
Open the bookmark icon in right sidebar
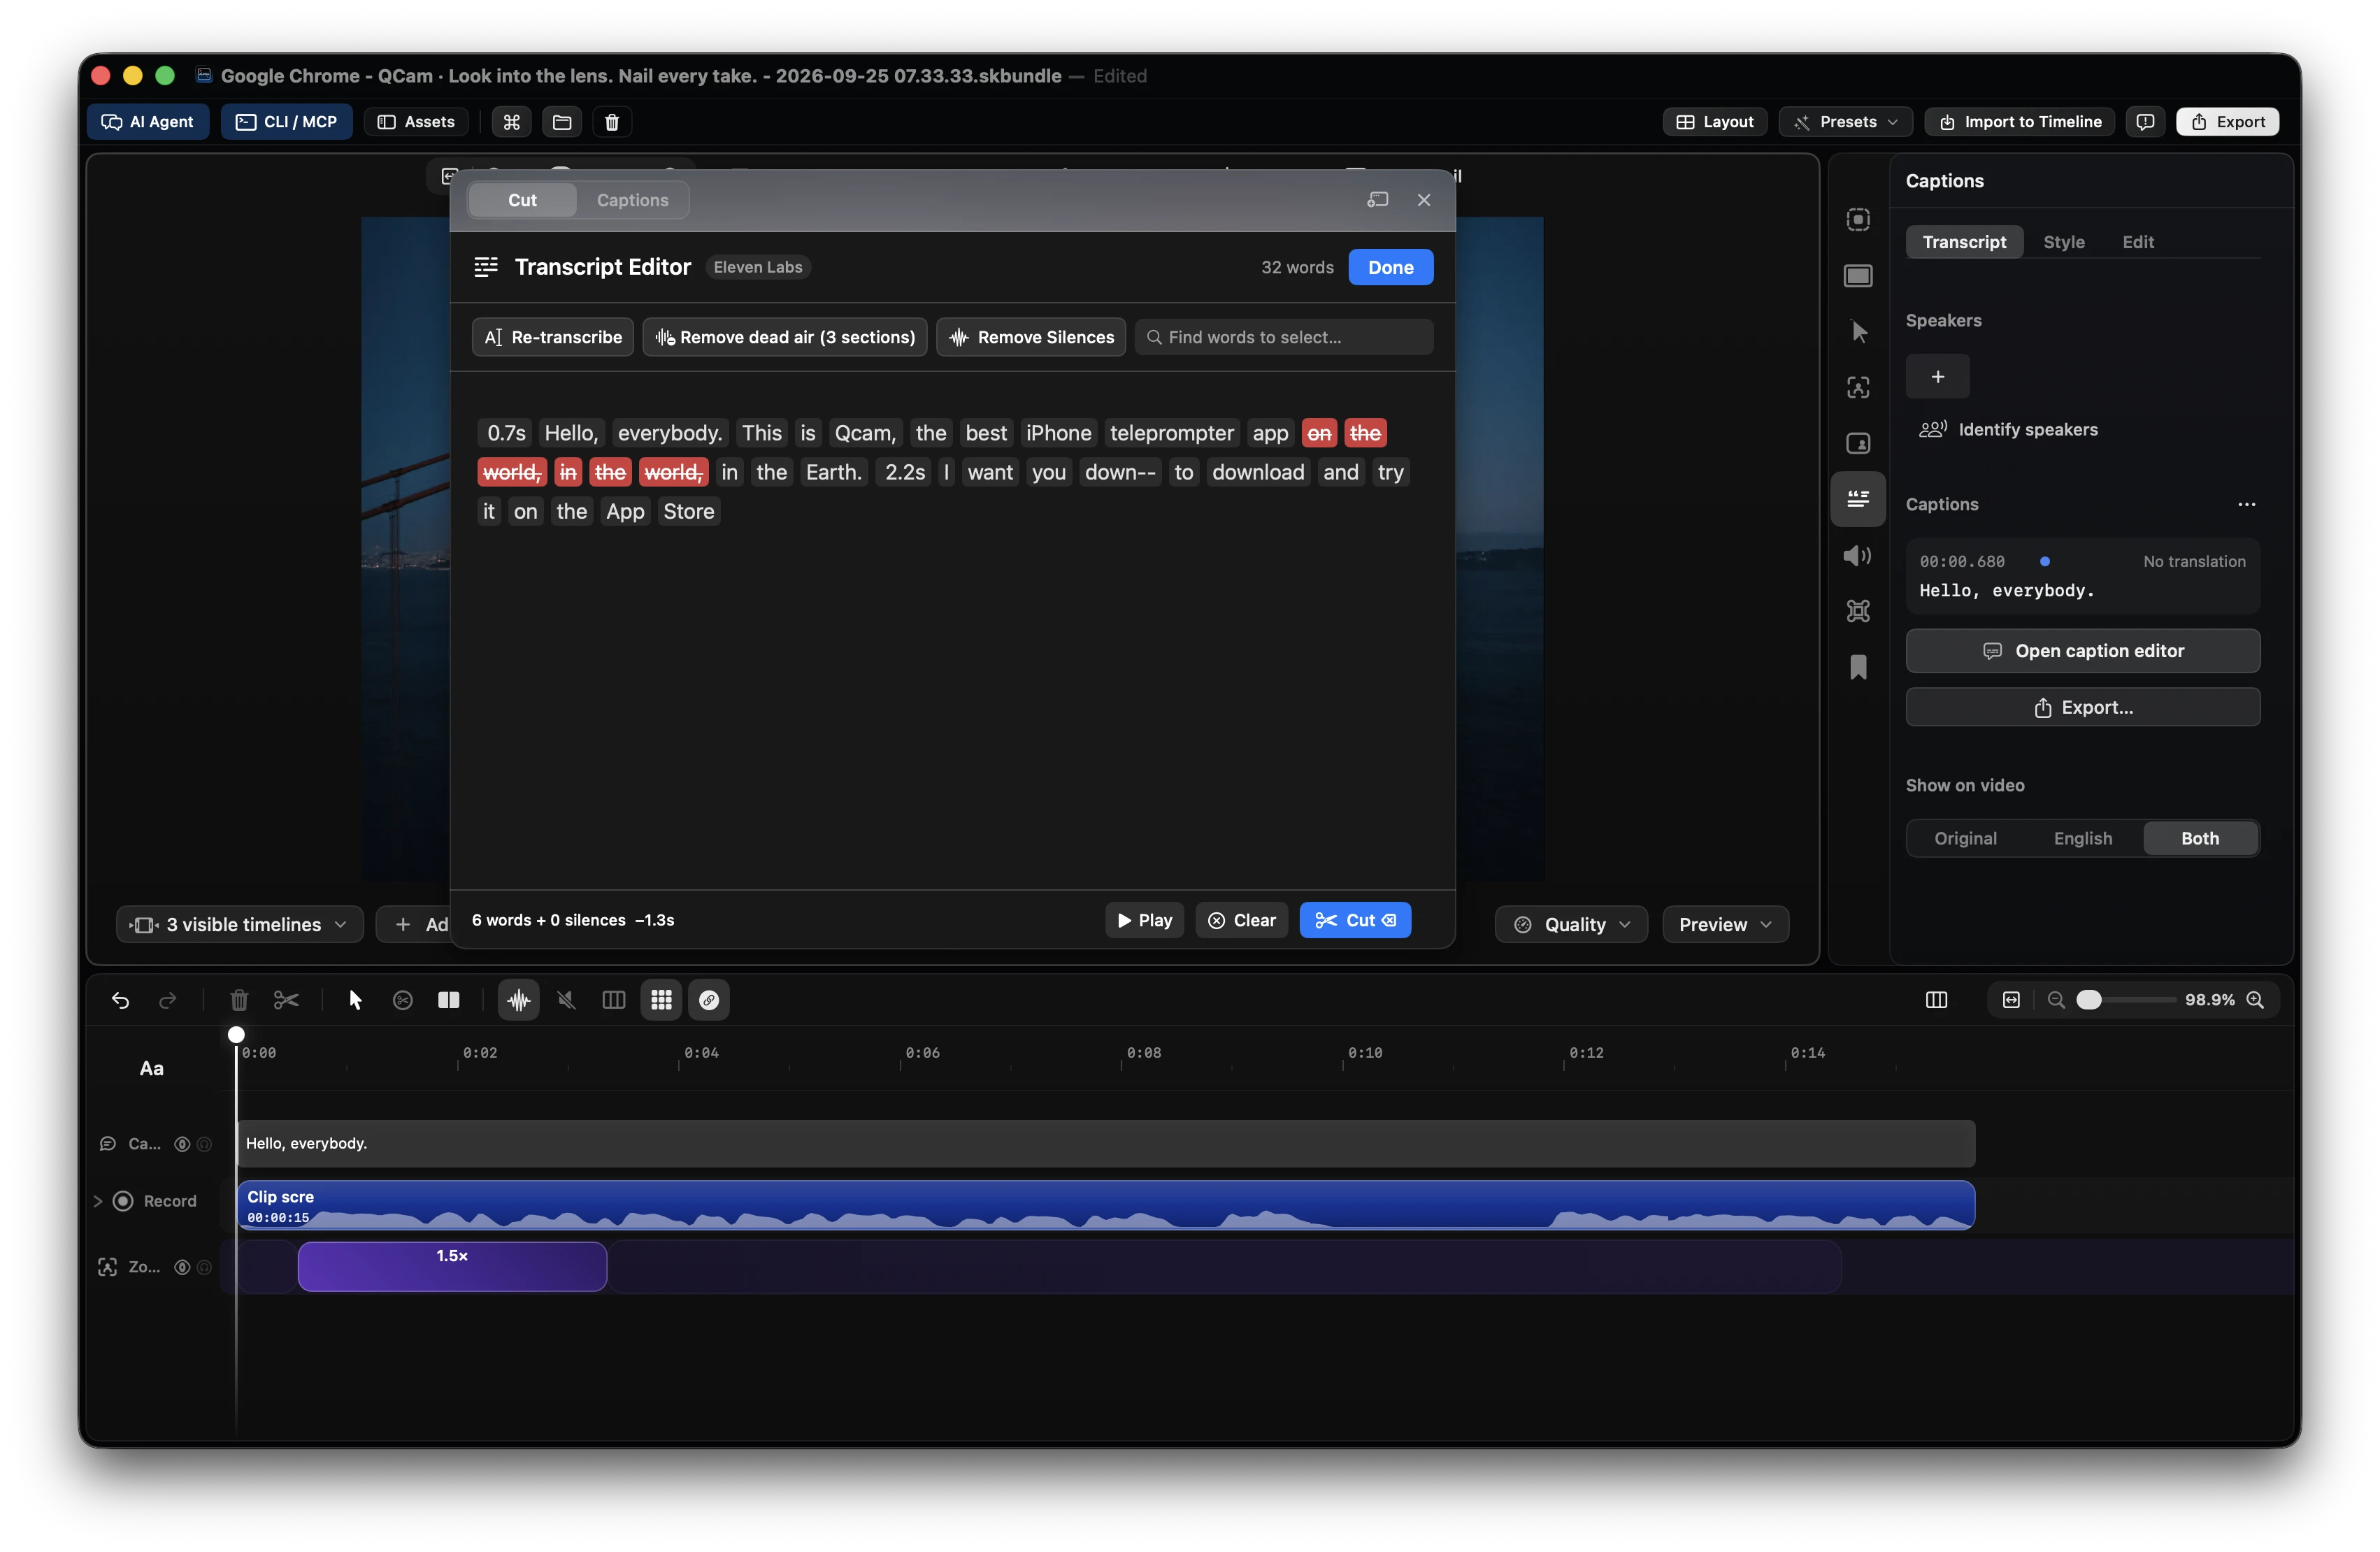point(1858,667)
